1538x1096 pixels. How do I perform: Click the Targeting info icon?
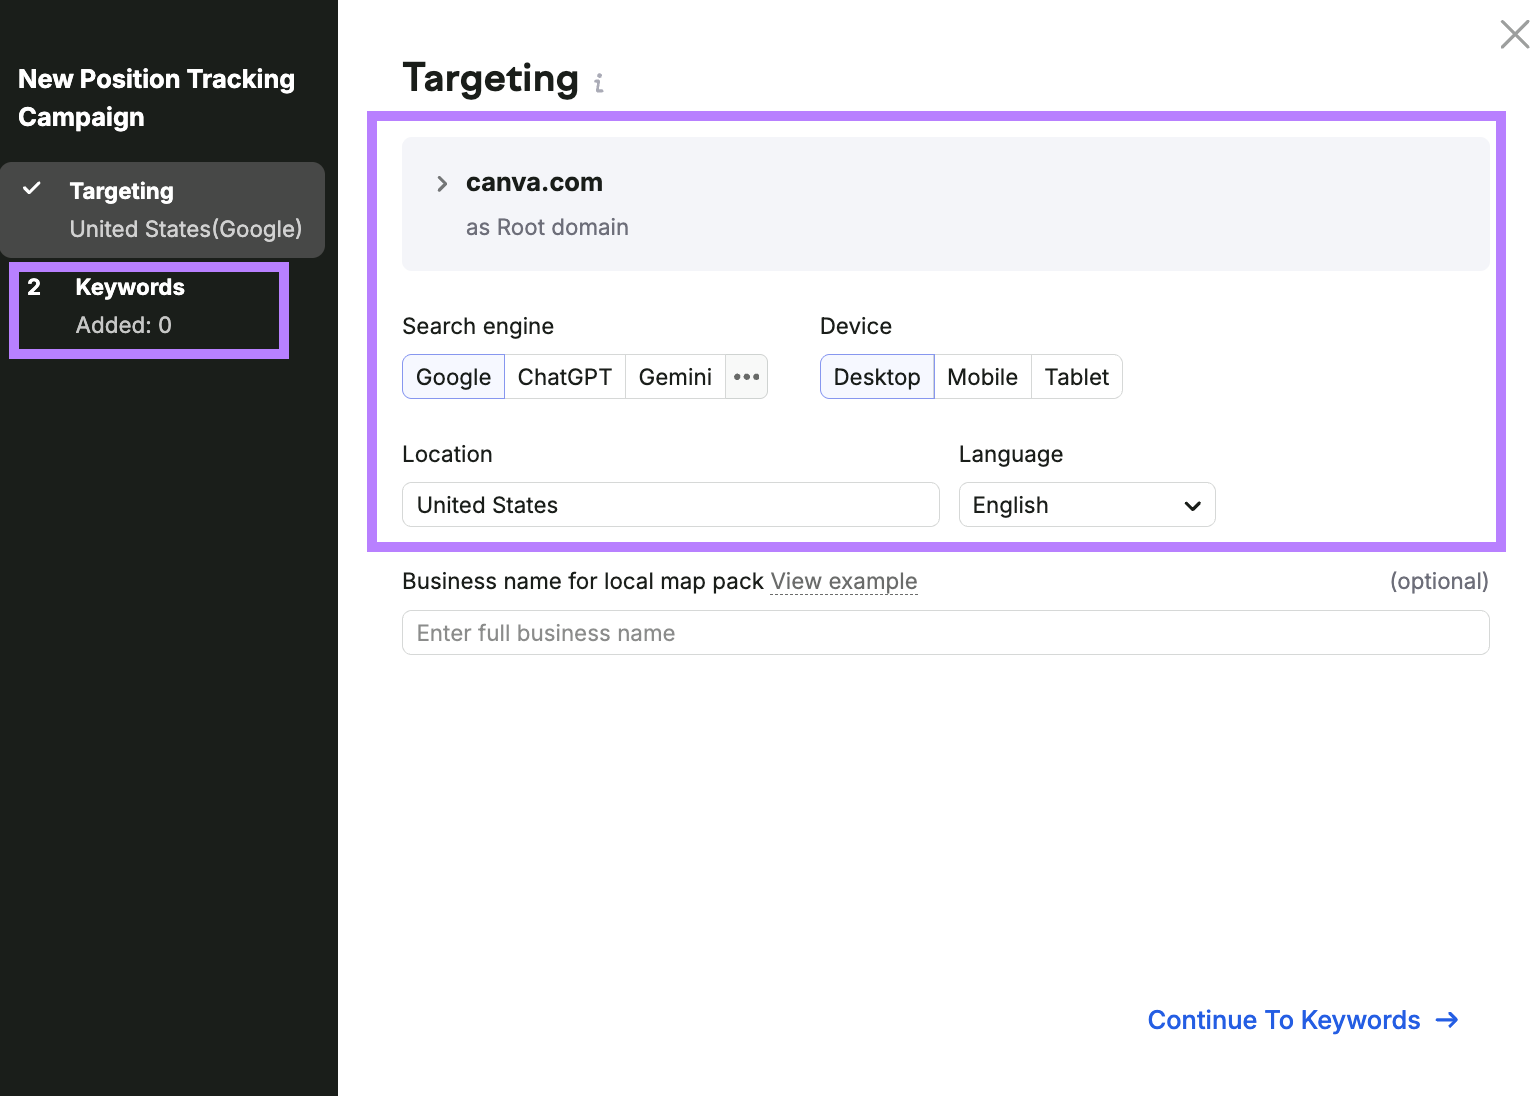tap(599, 83)
